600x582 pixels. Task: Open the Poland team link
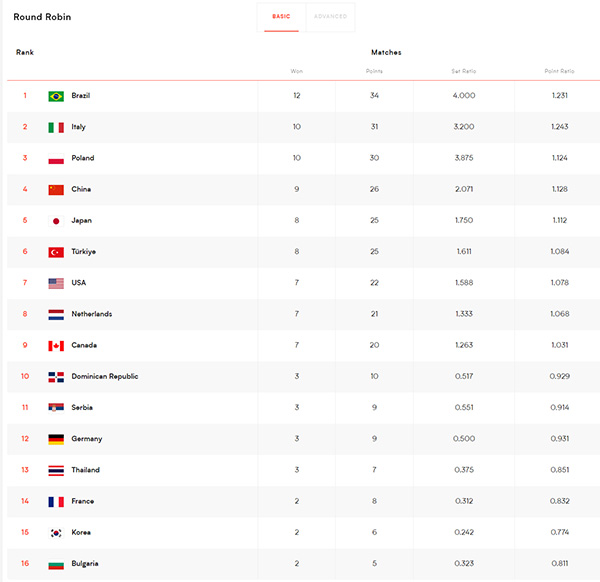pos(83,158)
